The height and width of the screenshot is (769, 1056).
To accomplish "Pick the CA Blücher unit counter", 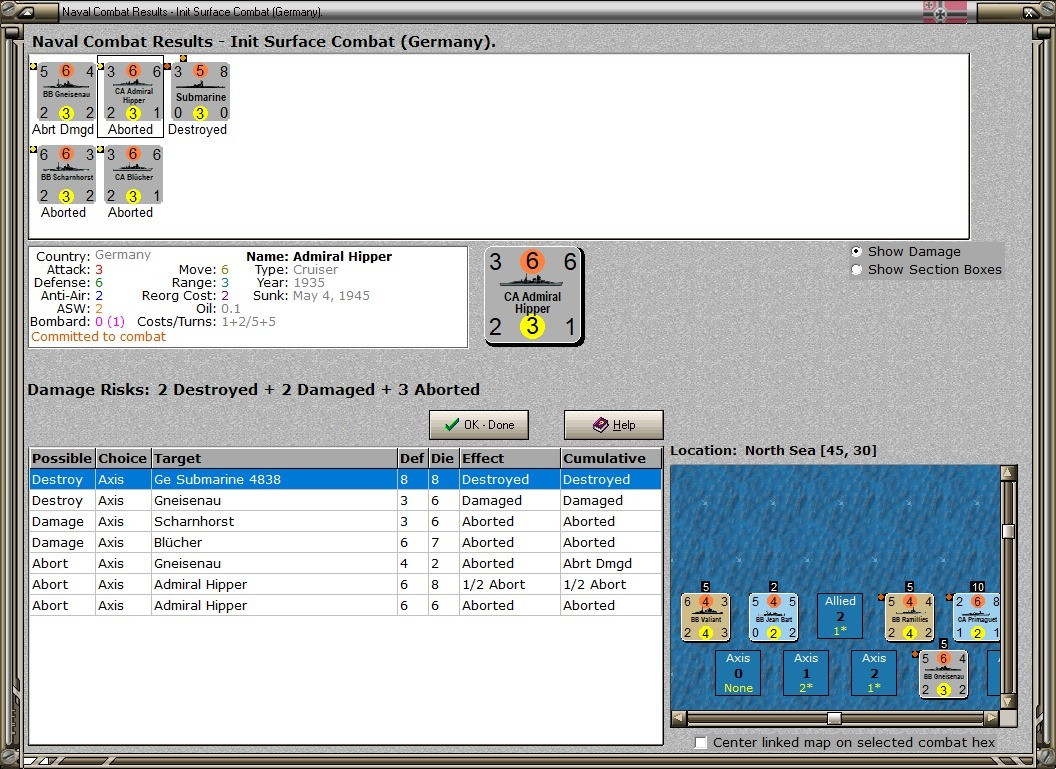I will pos(133,175).
